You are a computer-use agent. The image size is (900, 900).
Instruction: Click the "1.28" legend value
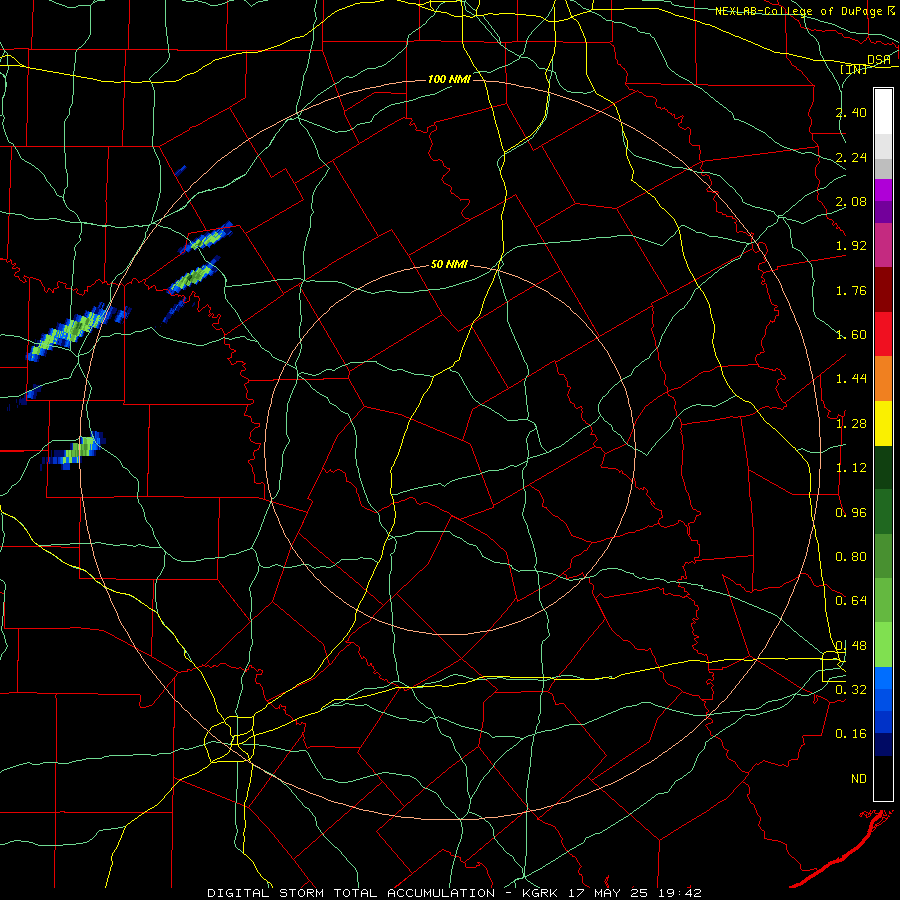(x=851, y=424)
